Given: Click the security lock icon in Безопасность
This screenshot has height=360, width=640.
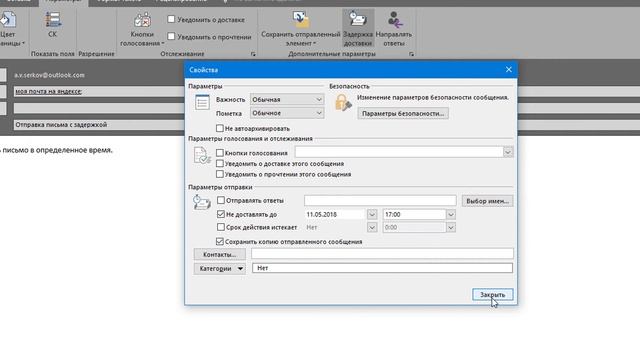Looking at the screenshot, I should pyautogui.click(x=343, y=103).
